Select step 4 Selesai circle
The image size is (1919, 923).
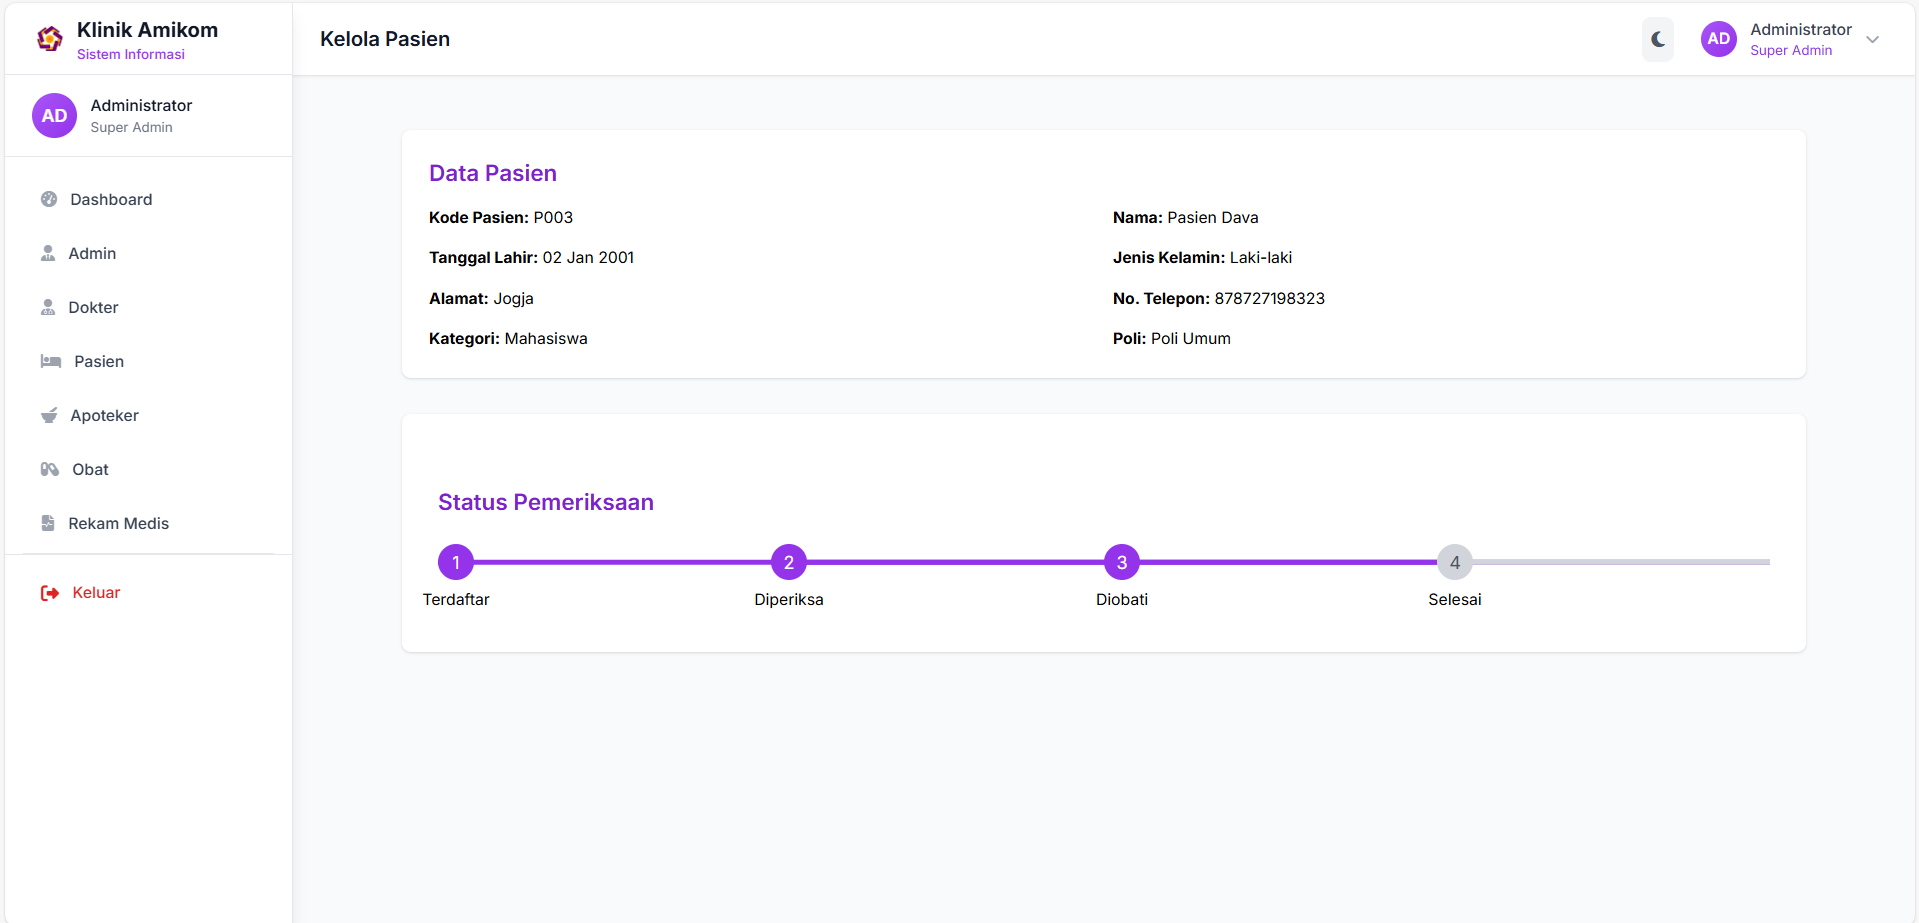(1454, 562)
